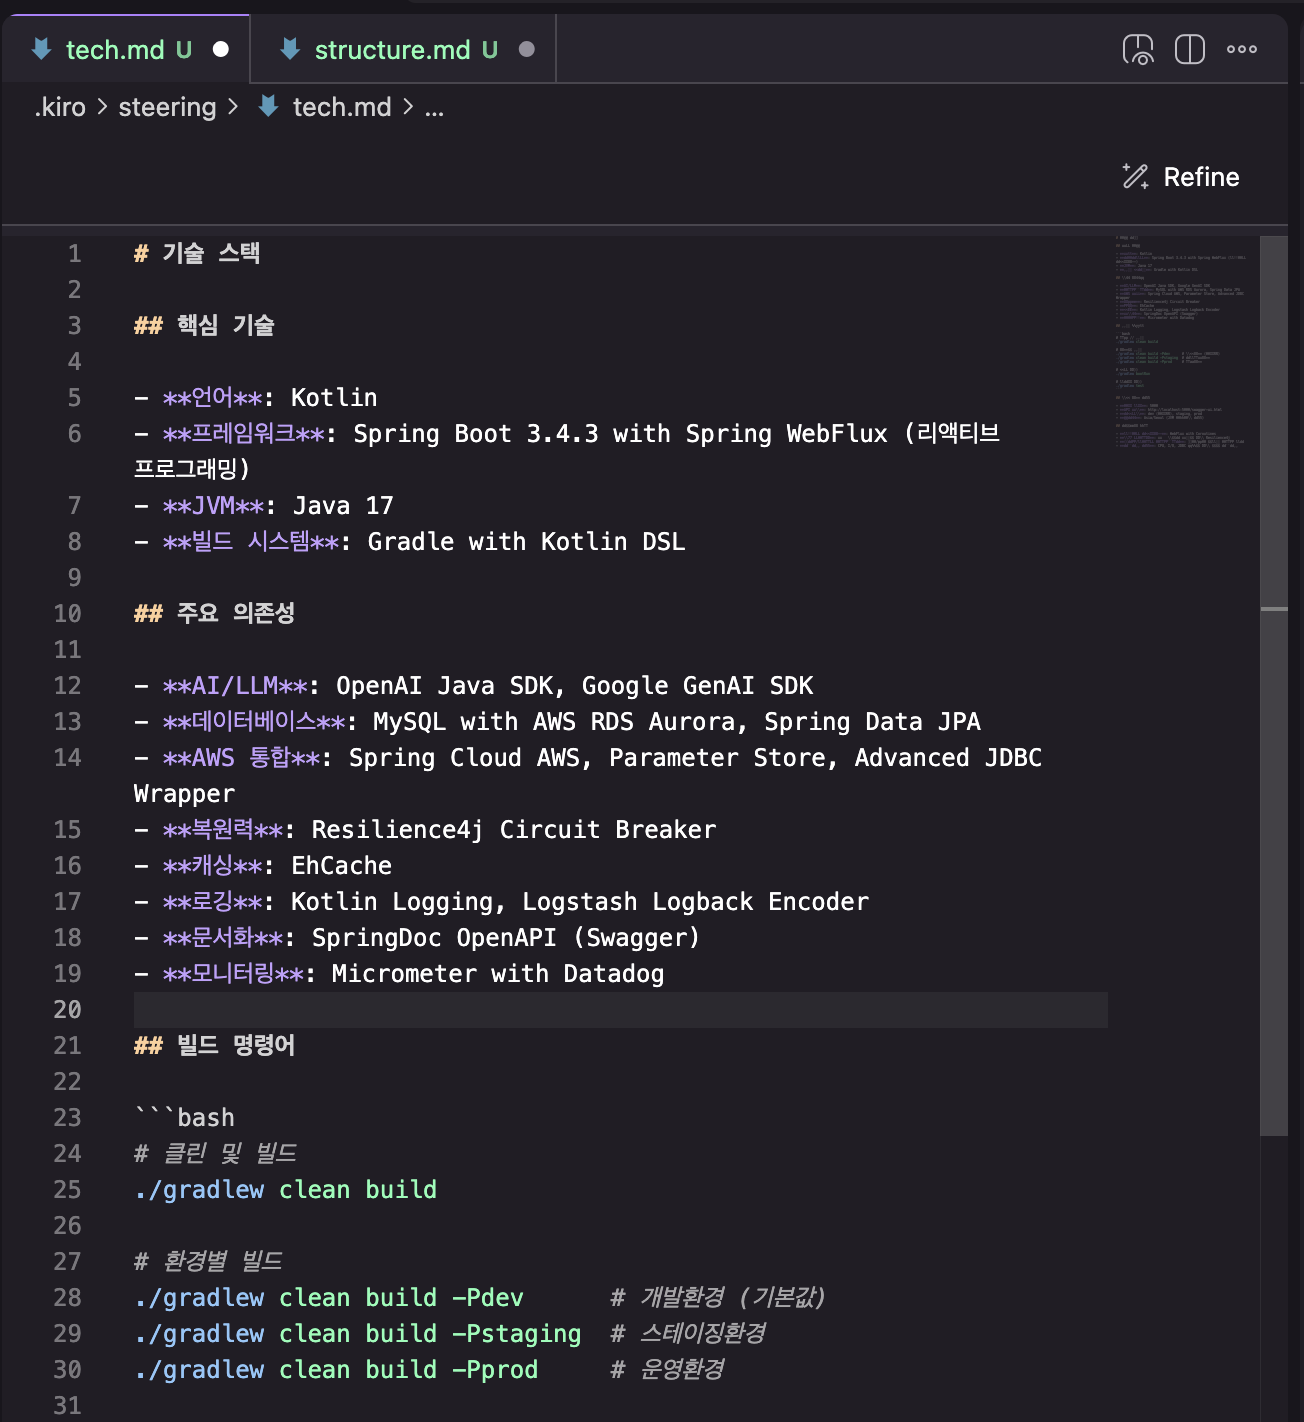Image resolution: width=1304 pixels, height=1422 pixels.
Task: Click the '## 주요 의존성' heading
Action: point(214,613)
